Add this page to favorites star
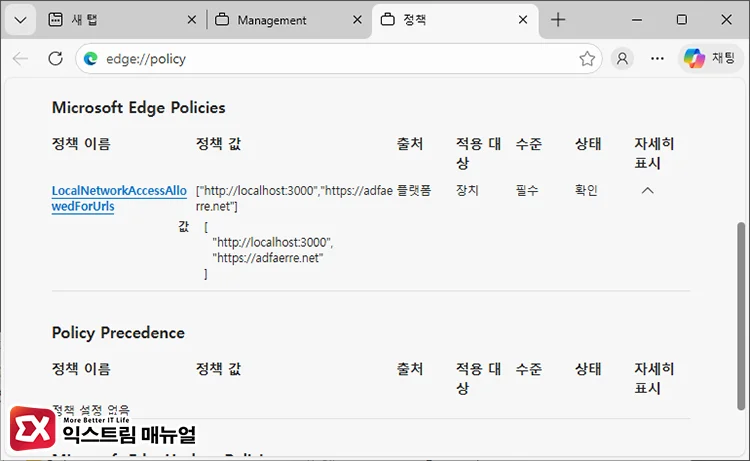Viewport: 750px width, 461px height. coord(587,59)
